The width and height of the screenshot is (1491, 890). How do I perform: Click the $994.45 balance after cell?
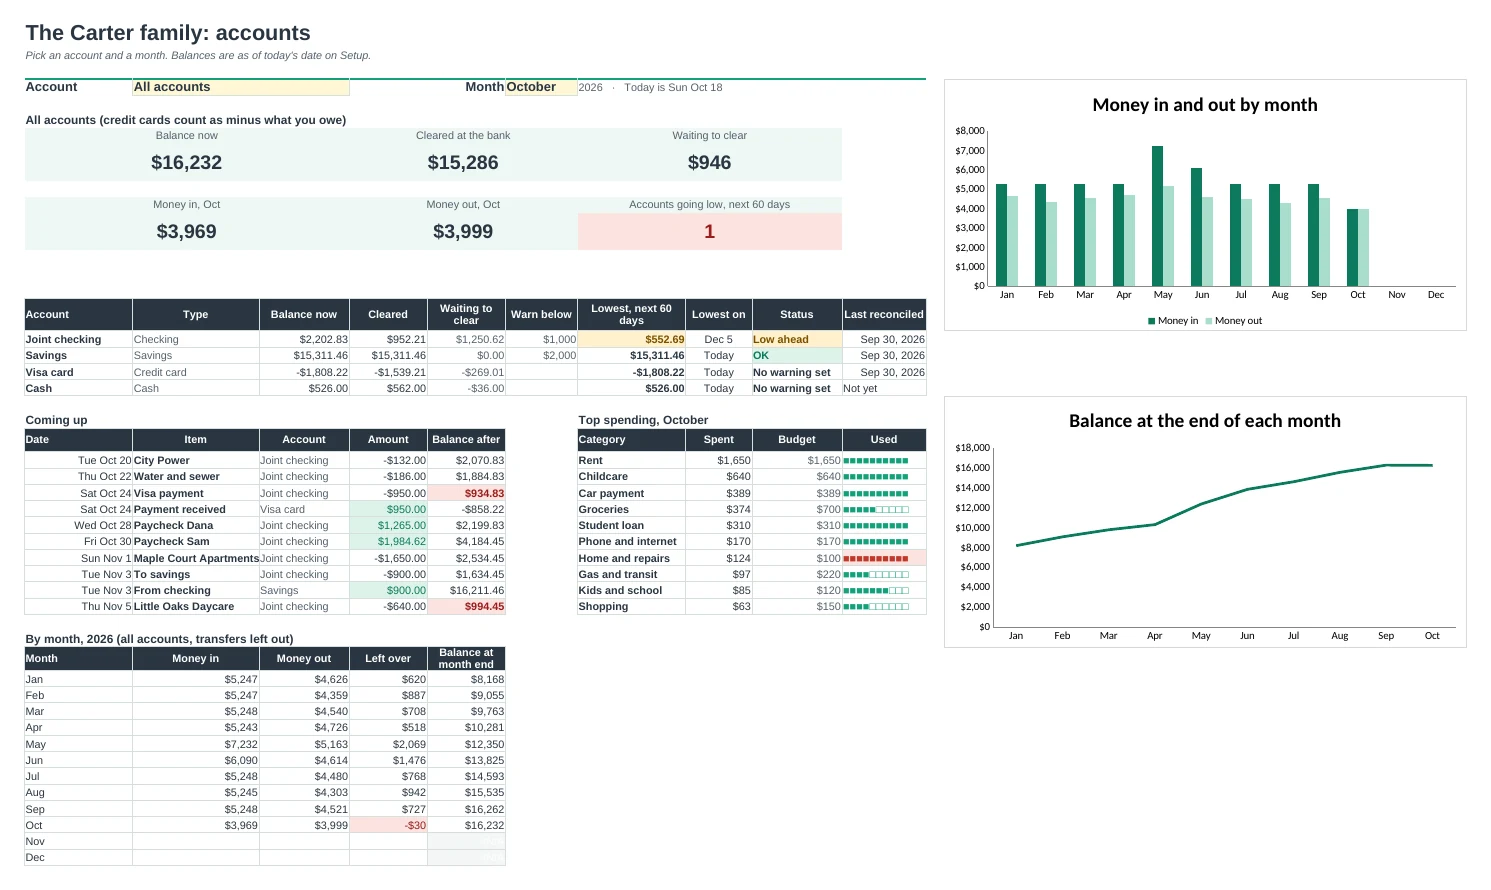pyautogui.click(x=466, y=606)
